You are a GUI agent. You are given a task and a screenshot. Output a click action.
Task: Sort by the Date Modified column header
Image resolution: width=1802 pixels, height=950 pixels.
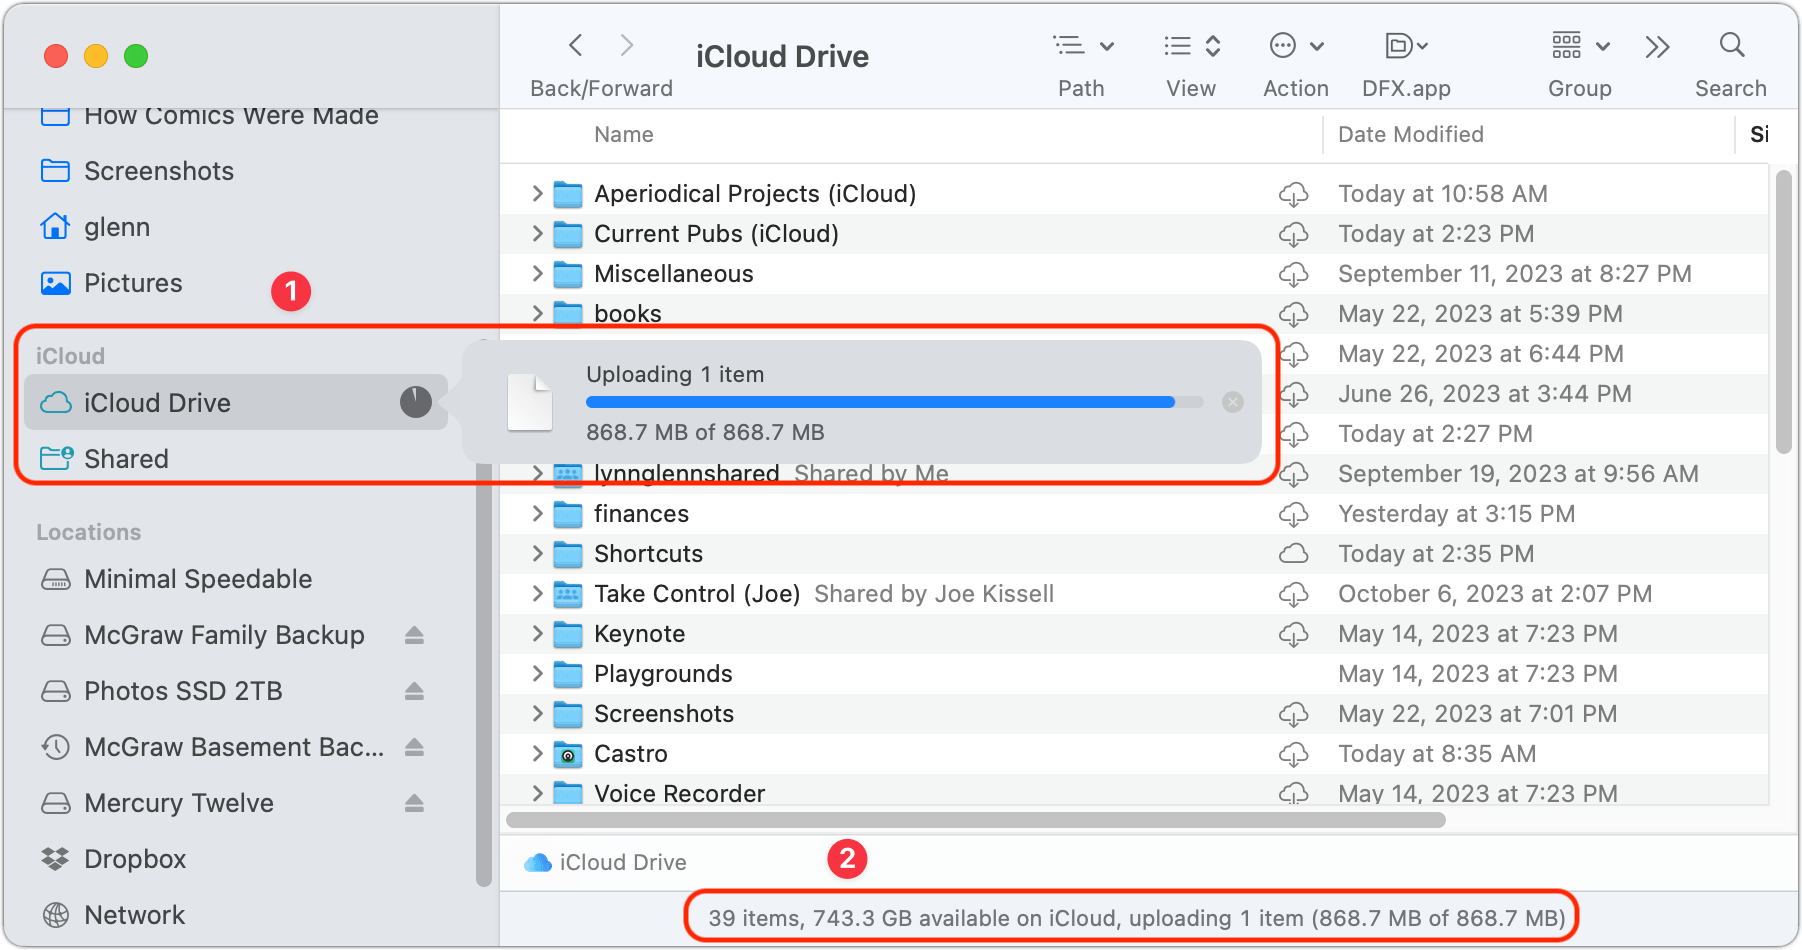point(1410,134)
